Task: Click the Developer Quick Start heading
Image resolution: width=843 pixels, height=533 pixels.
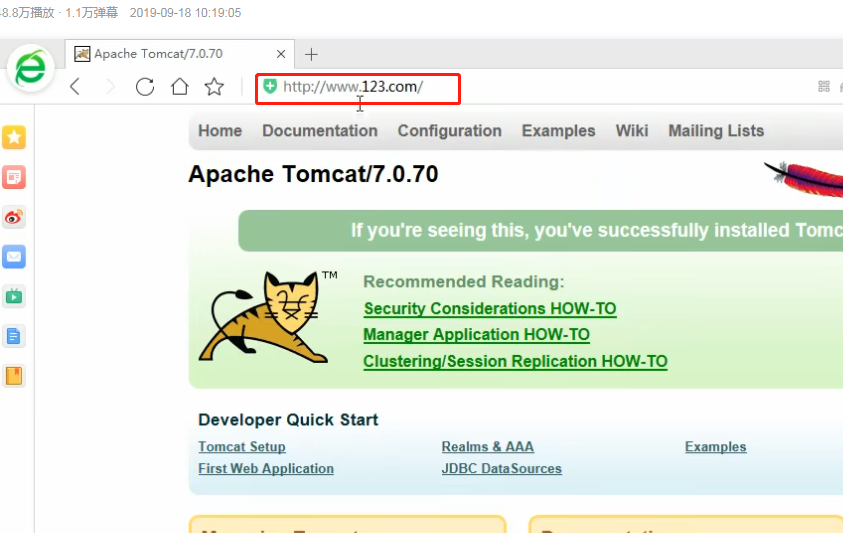Action: click(x=288, y=420)
